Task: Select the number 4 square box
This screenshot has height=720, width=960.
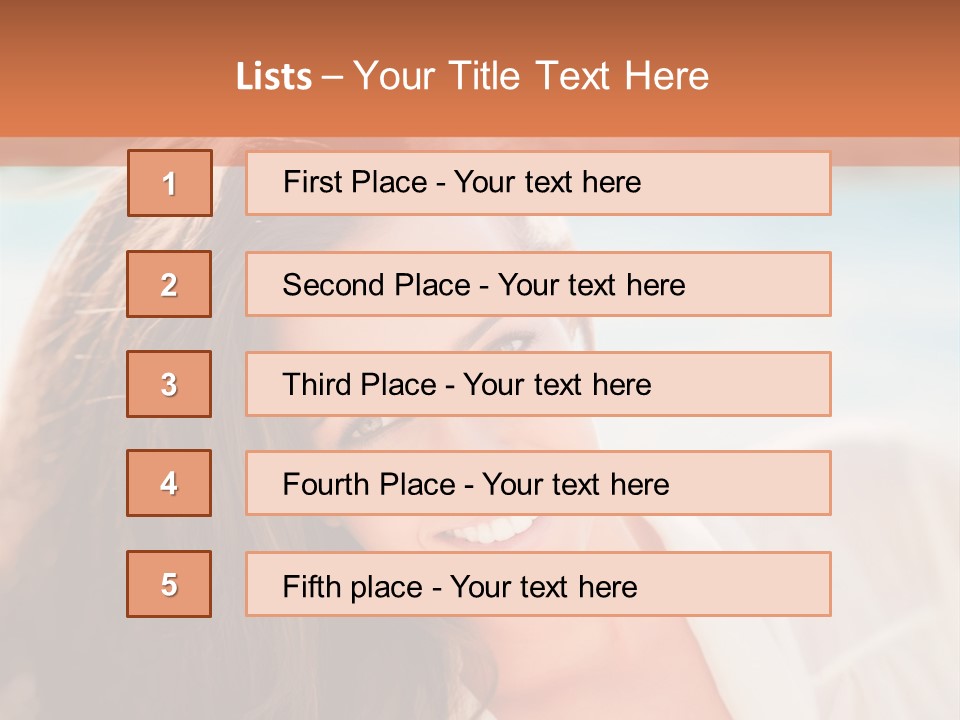Action: (169, 484)
